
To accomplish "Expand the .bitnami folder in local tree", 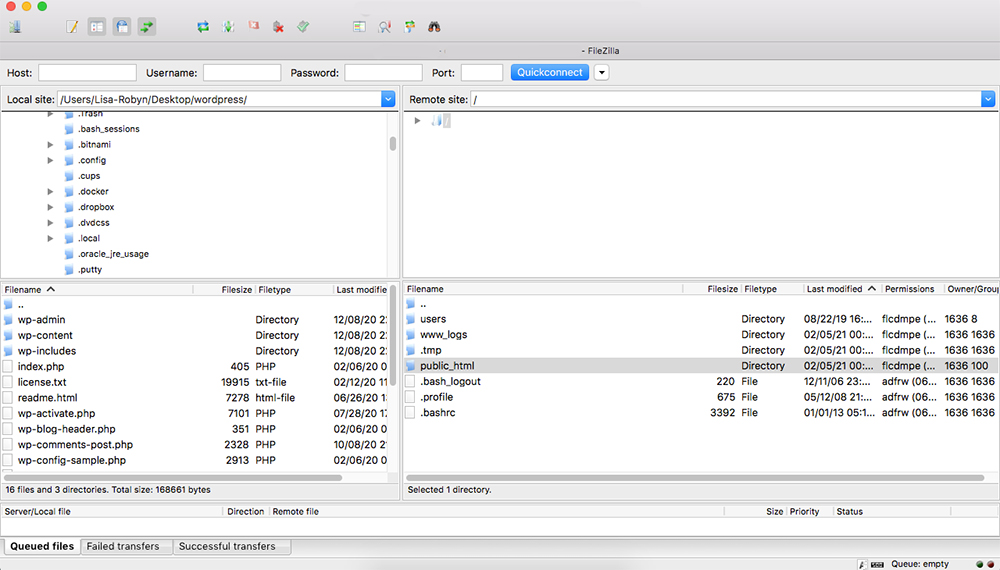I will point(50,145).
